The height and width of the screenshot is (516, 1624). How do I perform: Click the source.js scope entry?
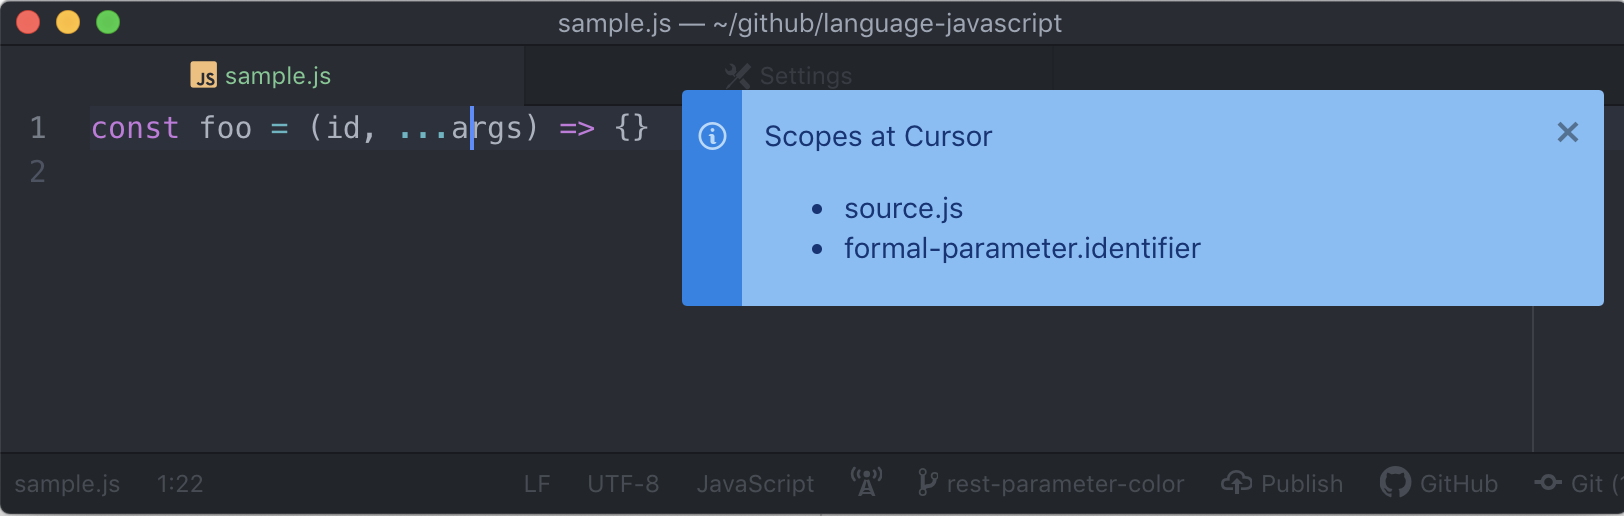pyautogui.click(x=903, y=208)
